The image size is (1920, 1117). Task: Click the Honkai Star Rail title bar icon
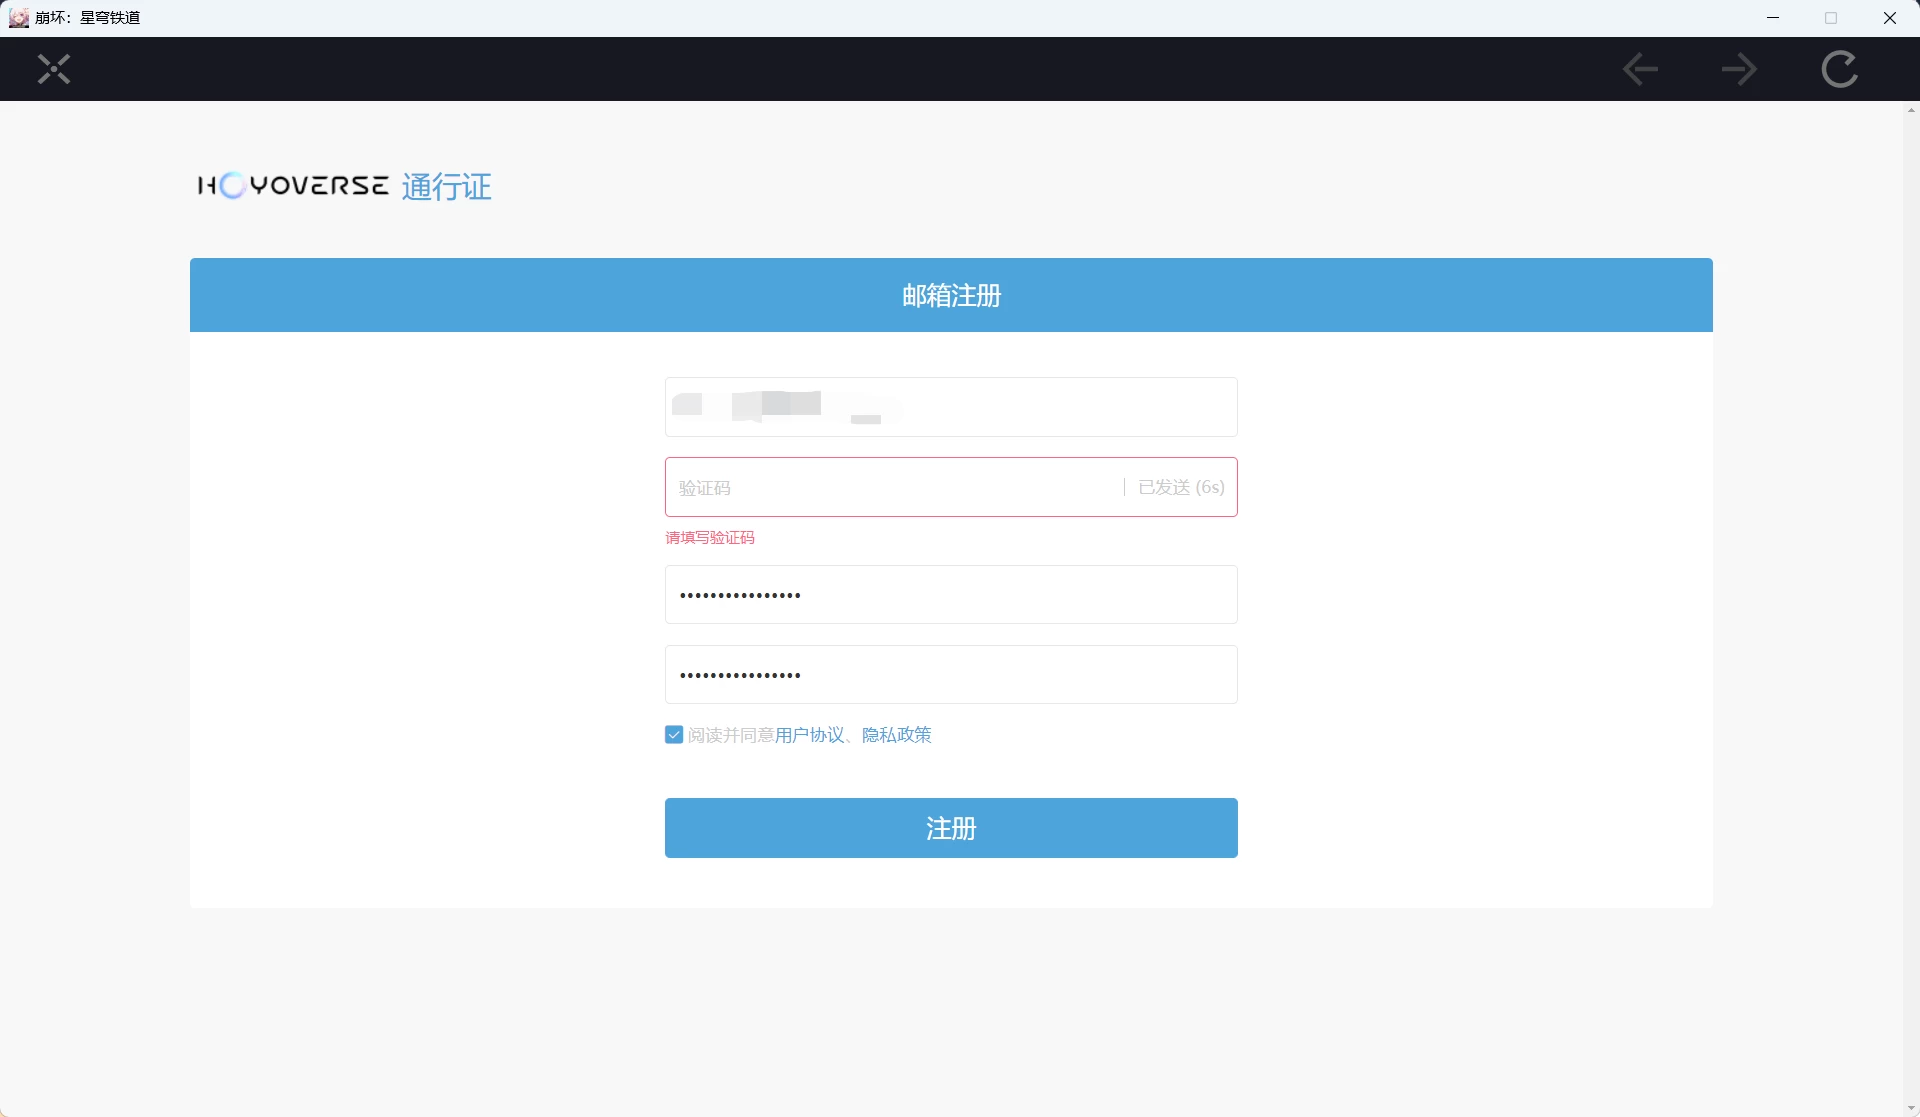[18, 18]
